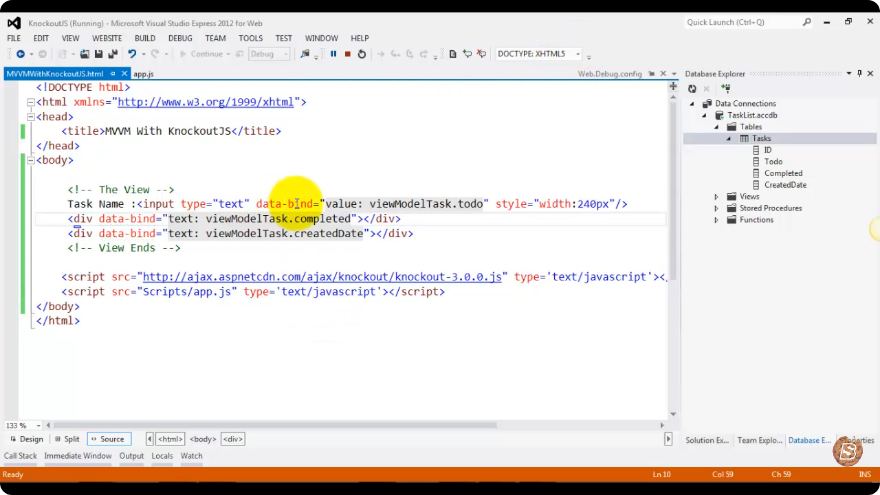Pin the MVVMWithKnockoutJS.html tab
The height and width of the screenshot is (495, 880).
point(113,74)
